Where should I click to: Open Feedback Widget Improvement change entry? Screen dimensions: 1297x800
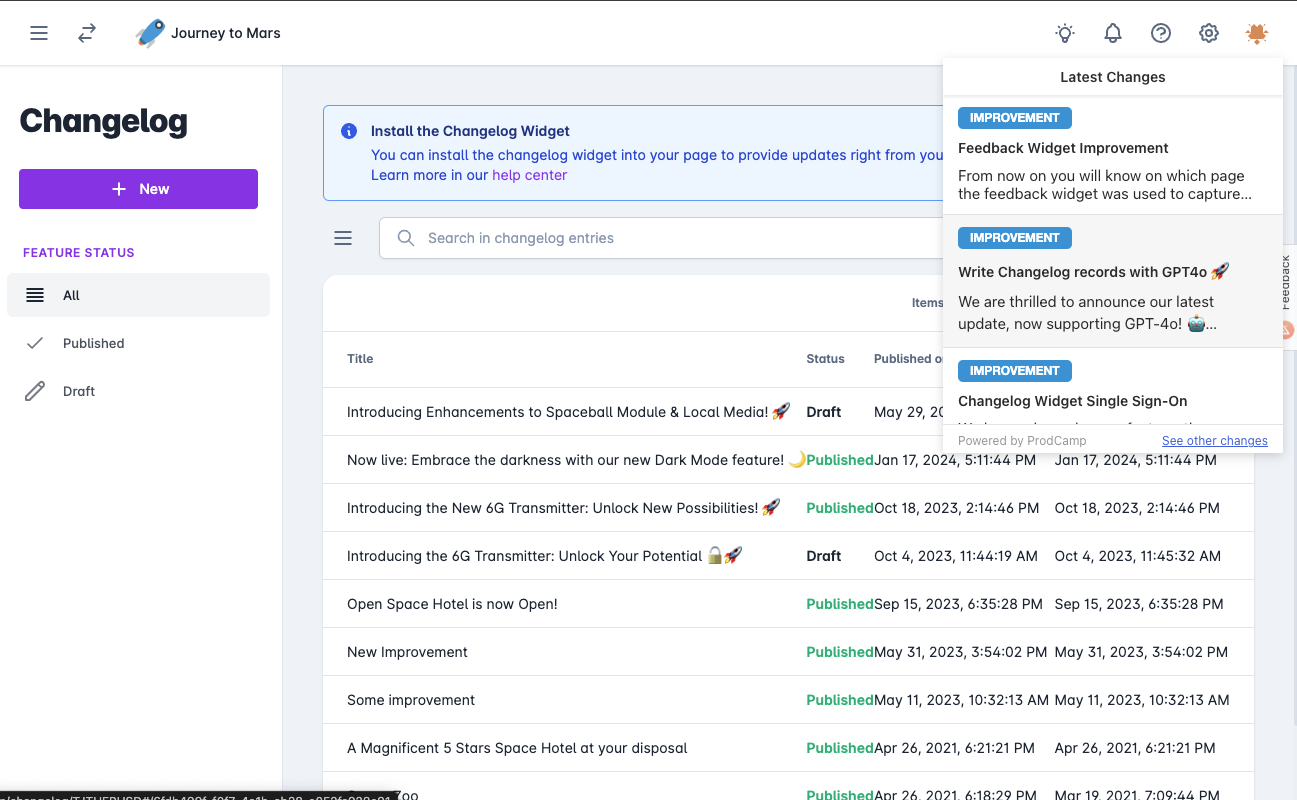(1062, 148)
